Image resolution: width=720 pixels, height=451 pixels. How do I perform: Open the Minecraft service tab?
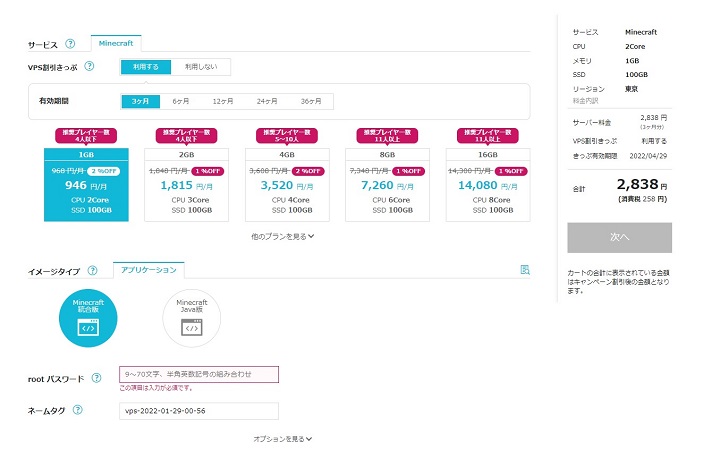[x=116, y=43]
